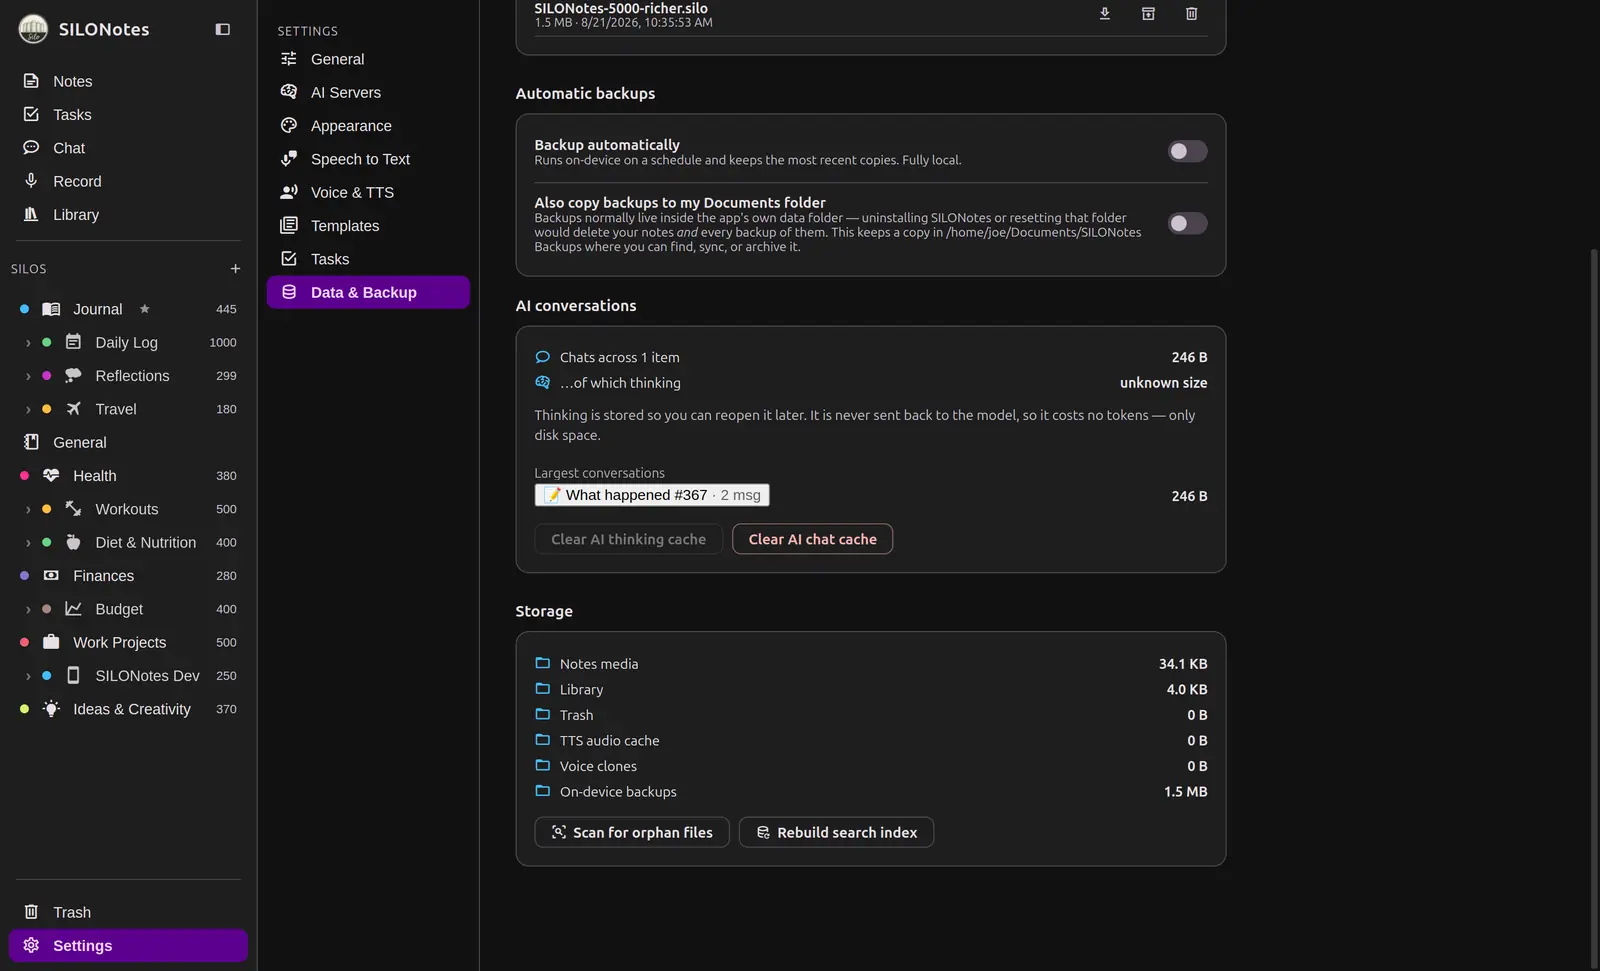The image size is (1600, 971).
Task: Open Record via the microphone icon
Action: tap(31, 181)
